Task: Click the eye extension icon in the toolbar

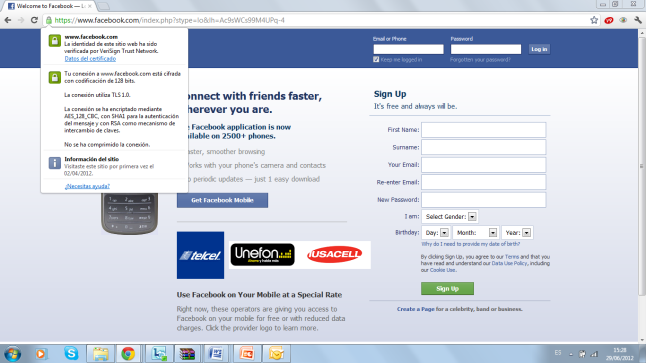Action: click(x=623, y=20)
